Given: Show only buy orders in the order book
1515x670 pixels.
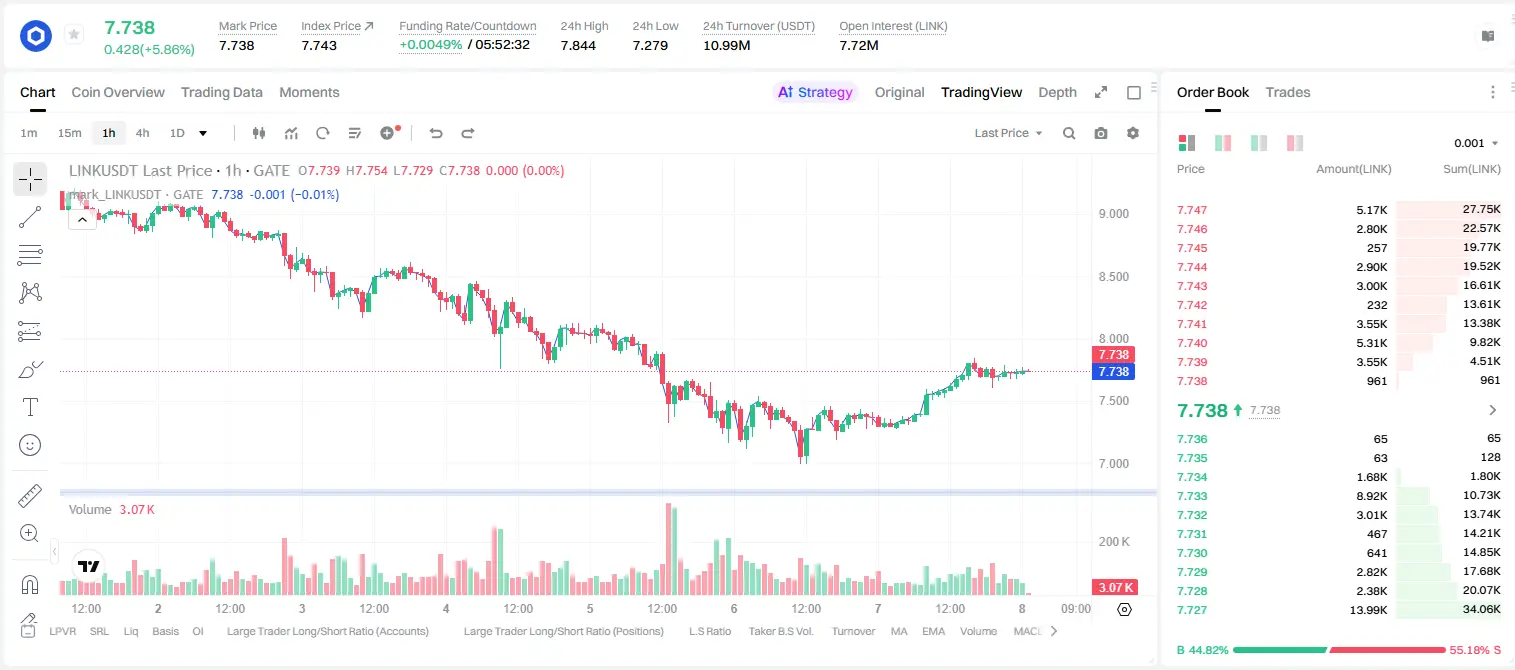Looking at the screenshot, I should pyautogui.click(x=1259, y=143).
